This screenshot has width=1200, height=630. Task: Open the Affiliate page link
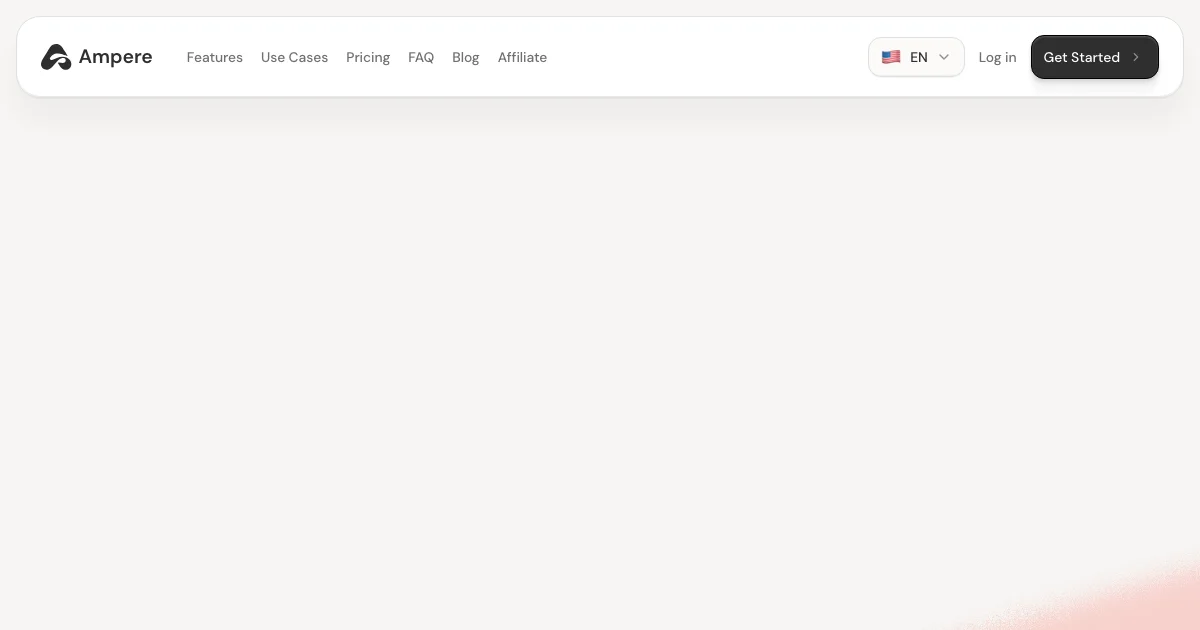click(522, 57)
